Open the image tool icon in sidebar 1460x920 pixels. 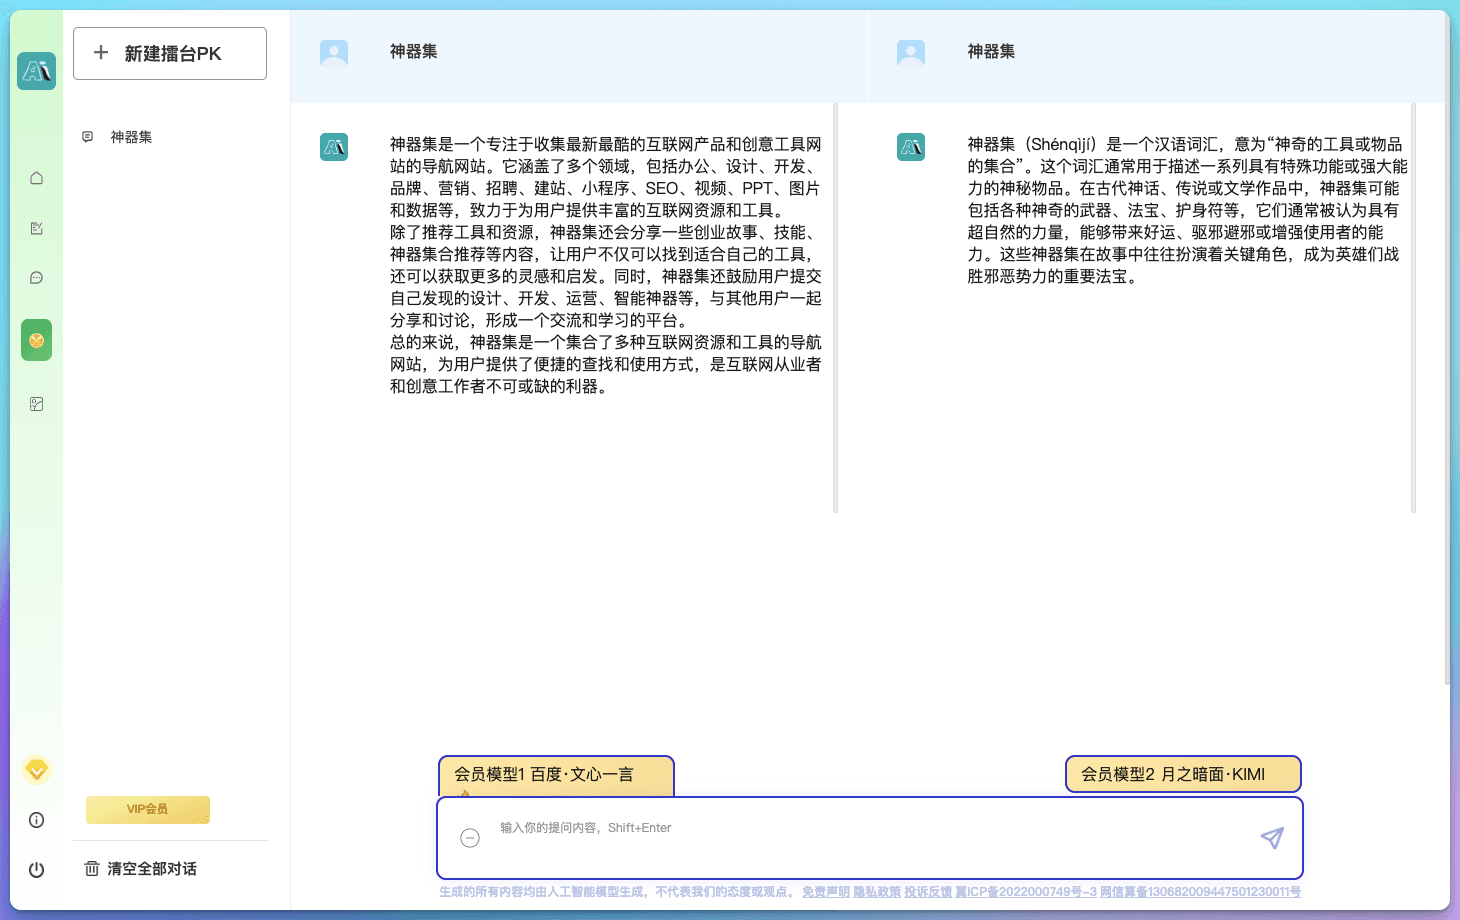pos(37,404)
